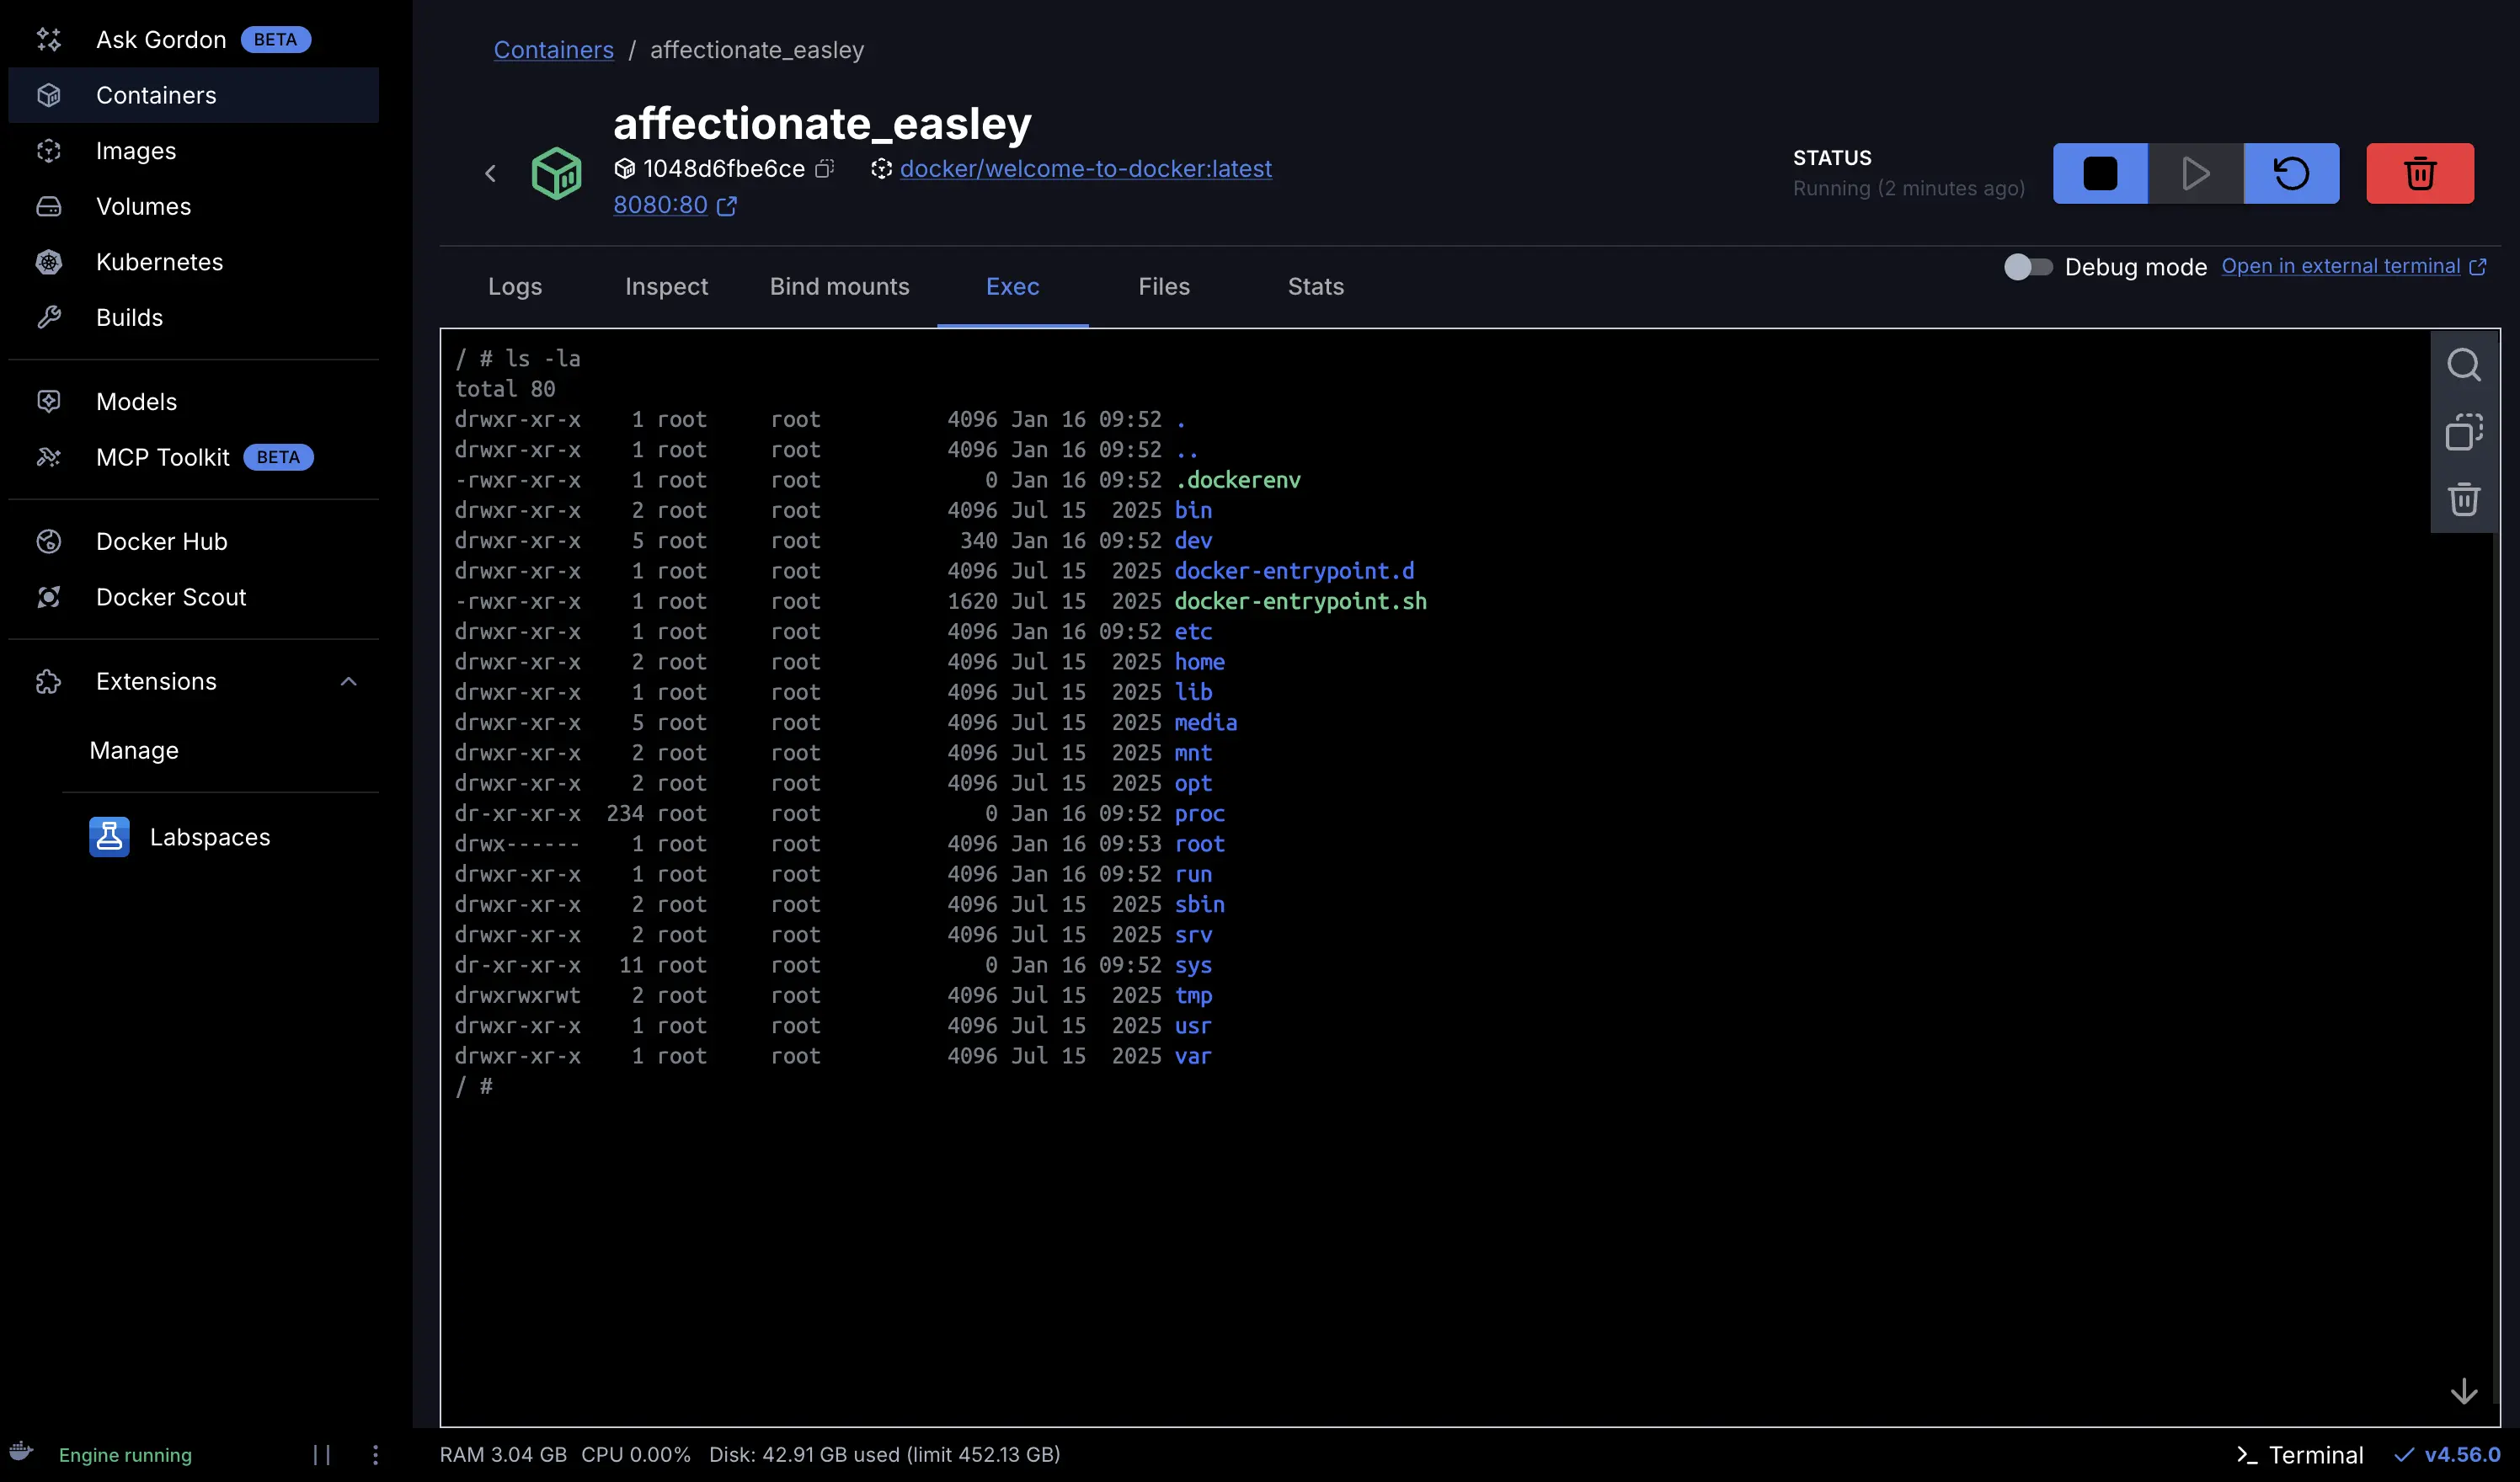Viewport: 2520px width, 1482px height.
Task: Open the Images section
Action: [x=137, y=151]
